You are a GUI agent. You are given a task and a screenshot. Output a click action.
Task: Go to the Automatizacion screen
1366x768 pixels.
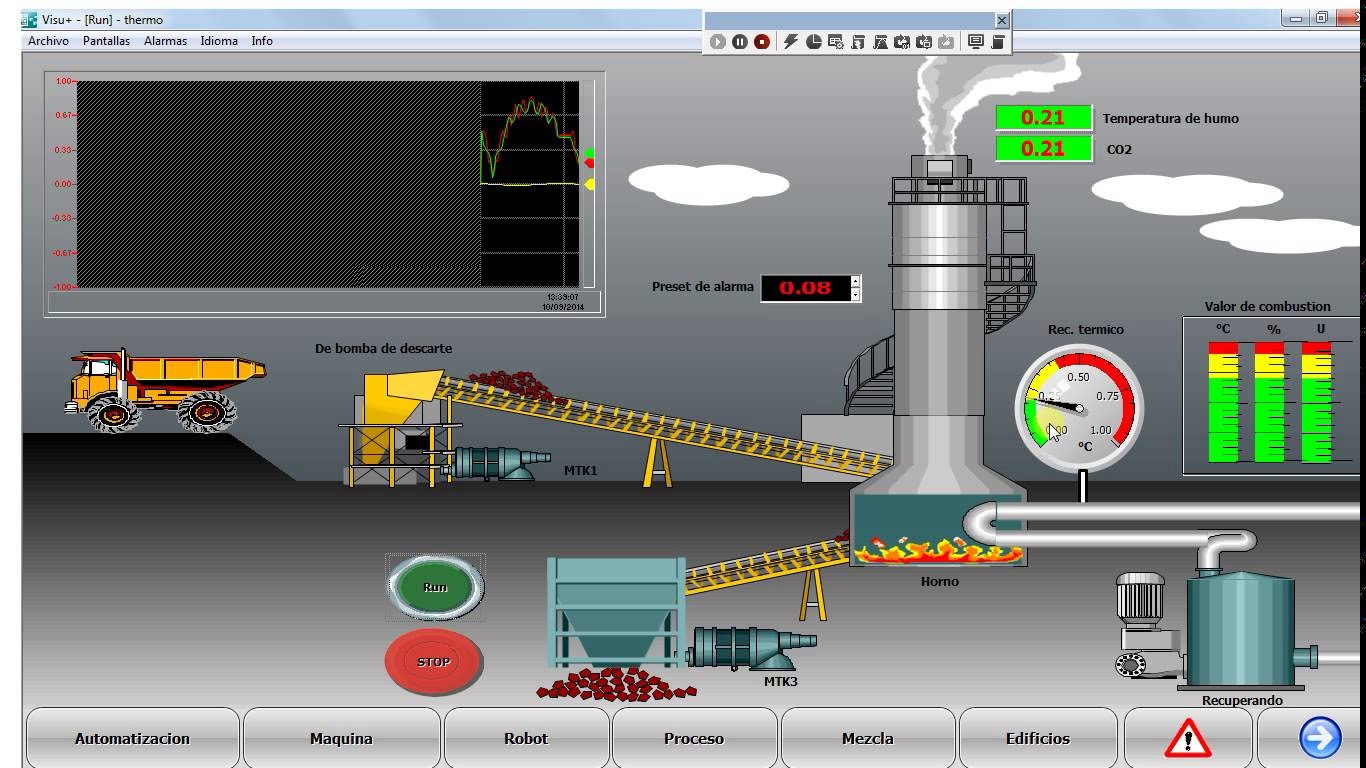pyautogui.click(x=132, y=739)
